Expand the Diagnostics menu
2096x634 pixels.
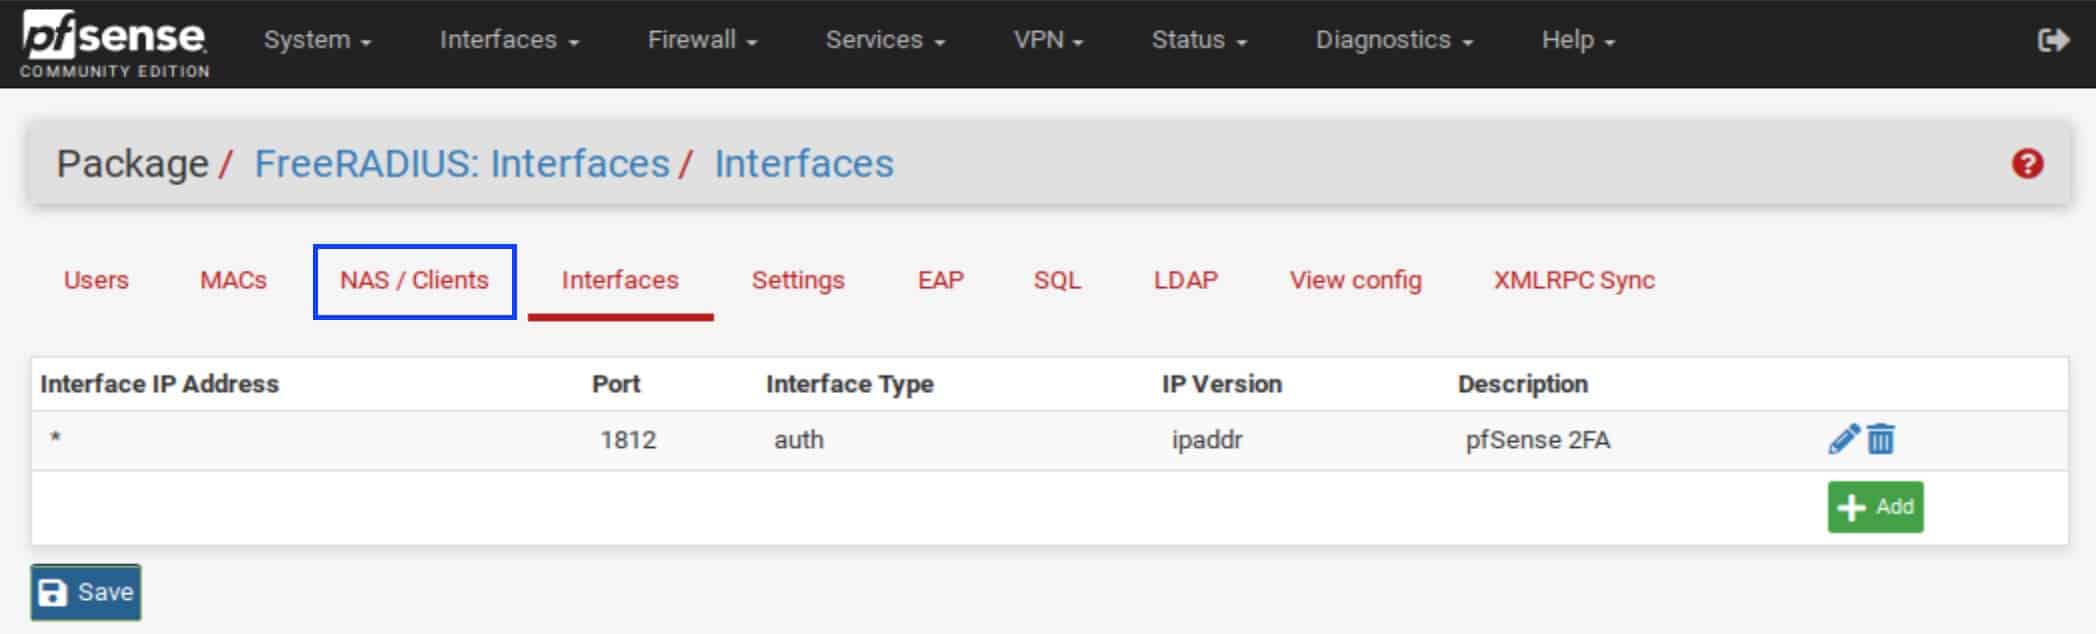click(1394, 40)
